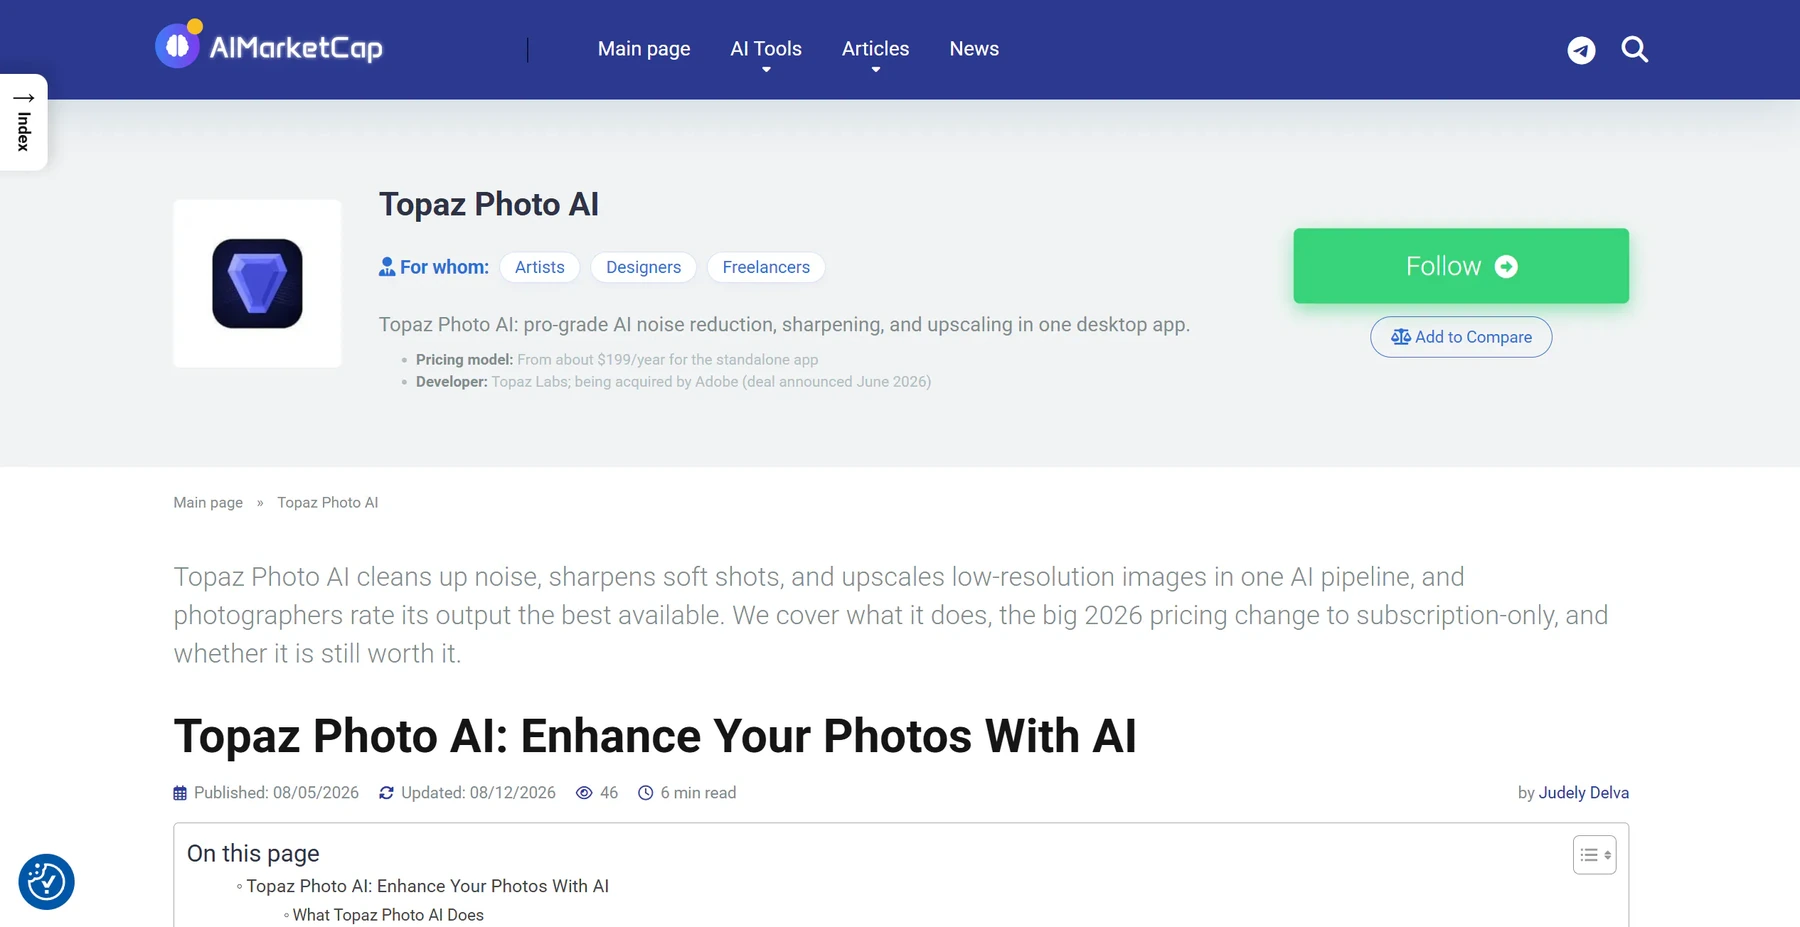This screenshot has width=1800, height=927.
Task: Click the 'Published: 08/05/2026' text
Action: 276,793
